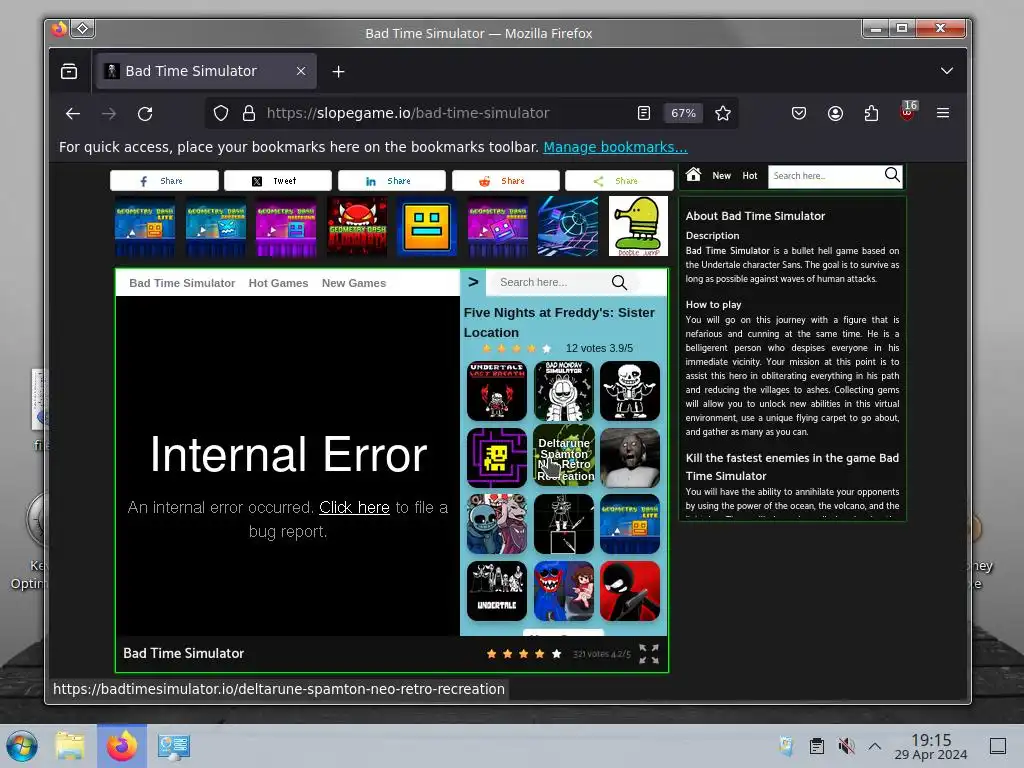
Task: Open the file manager in taskbar
Action: (x=70, y=746)
